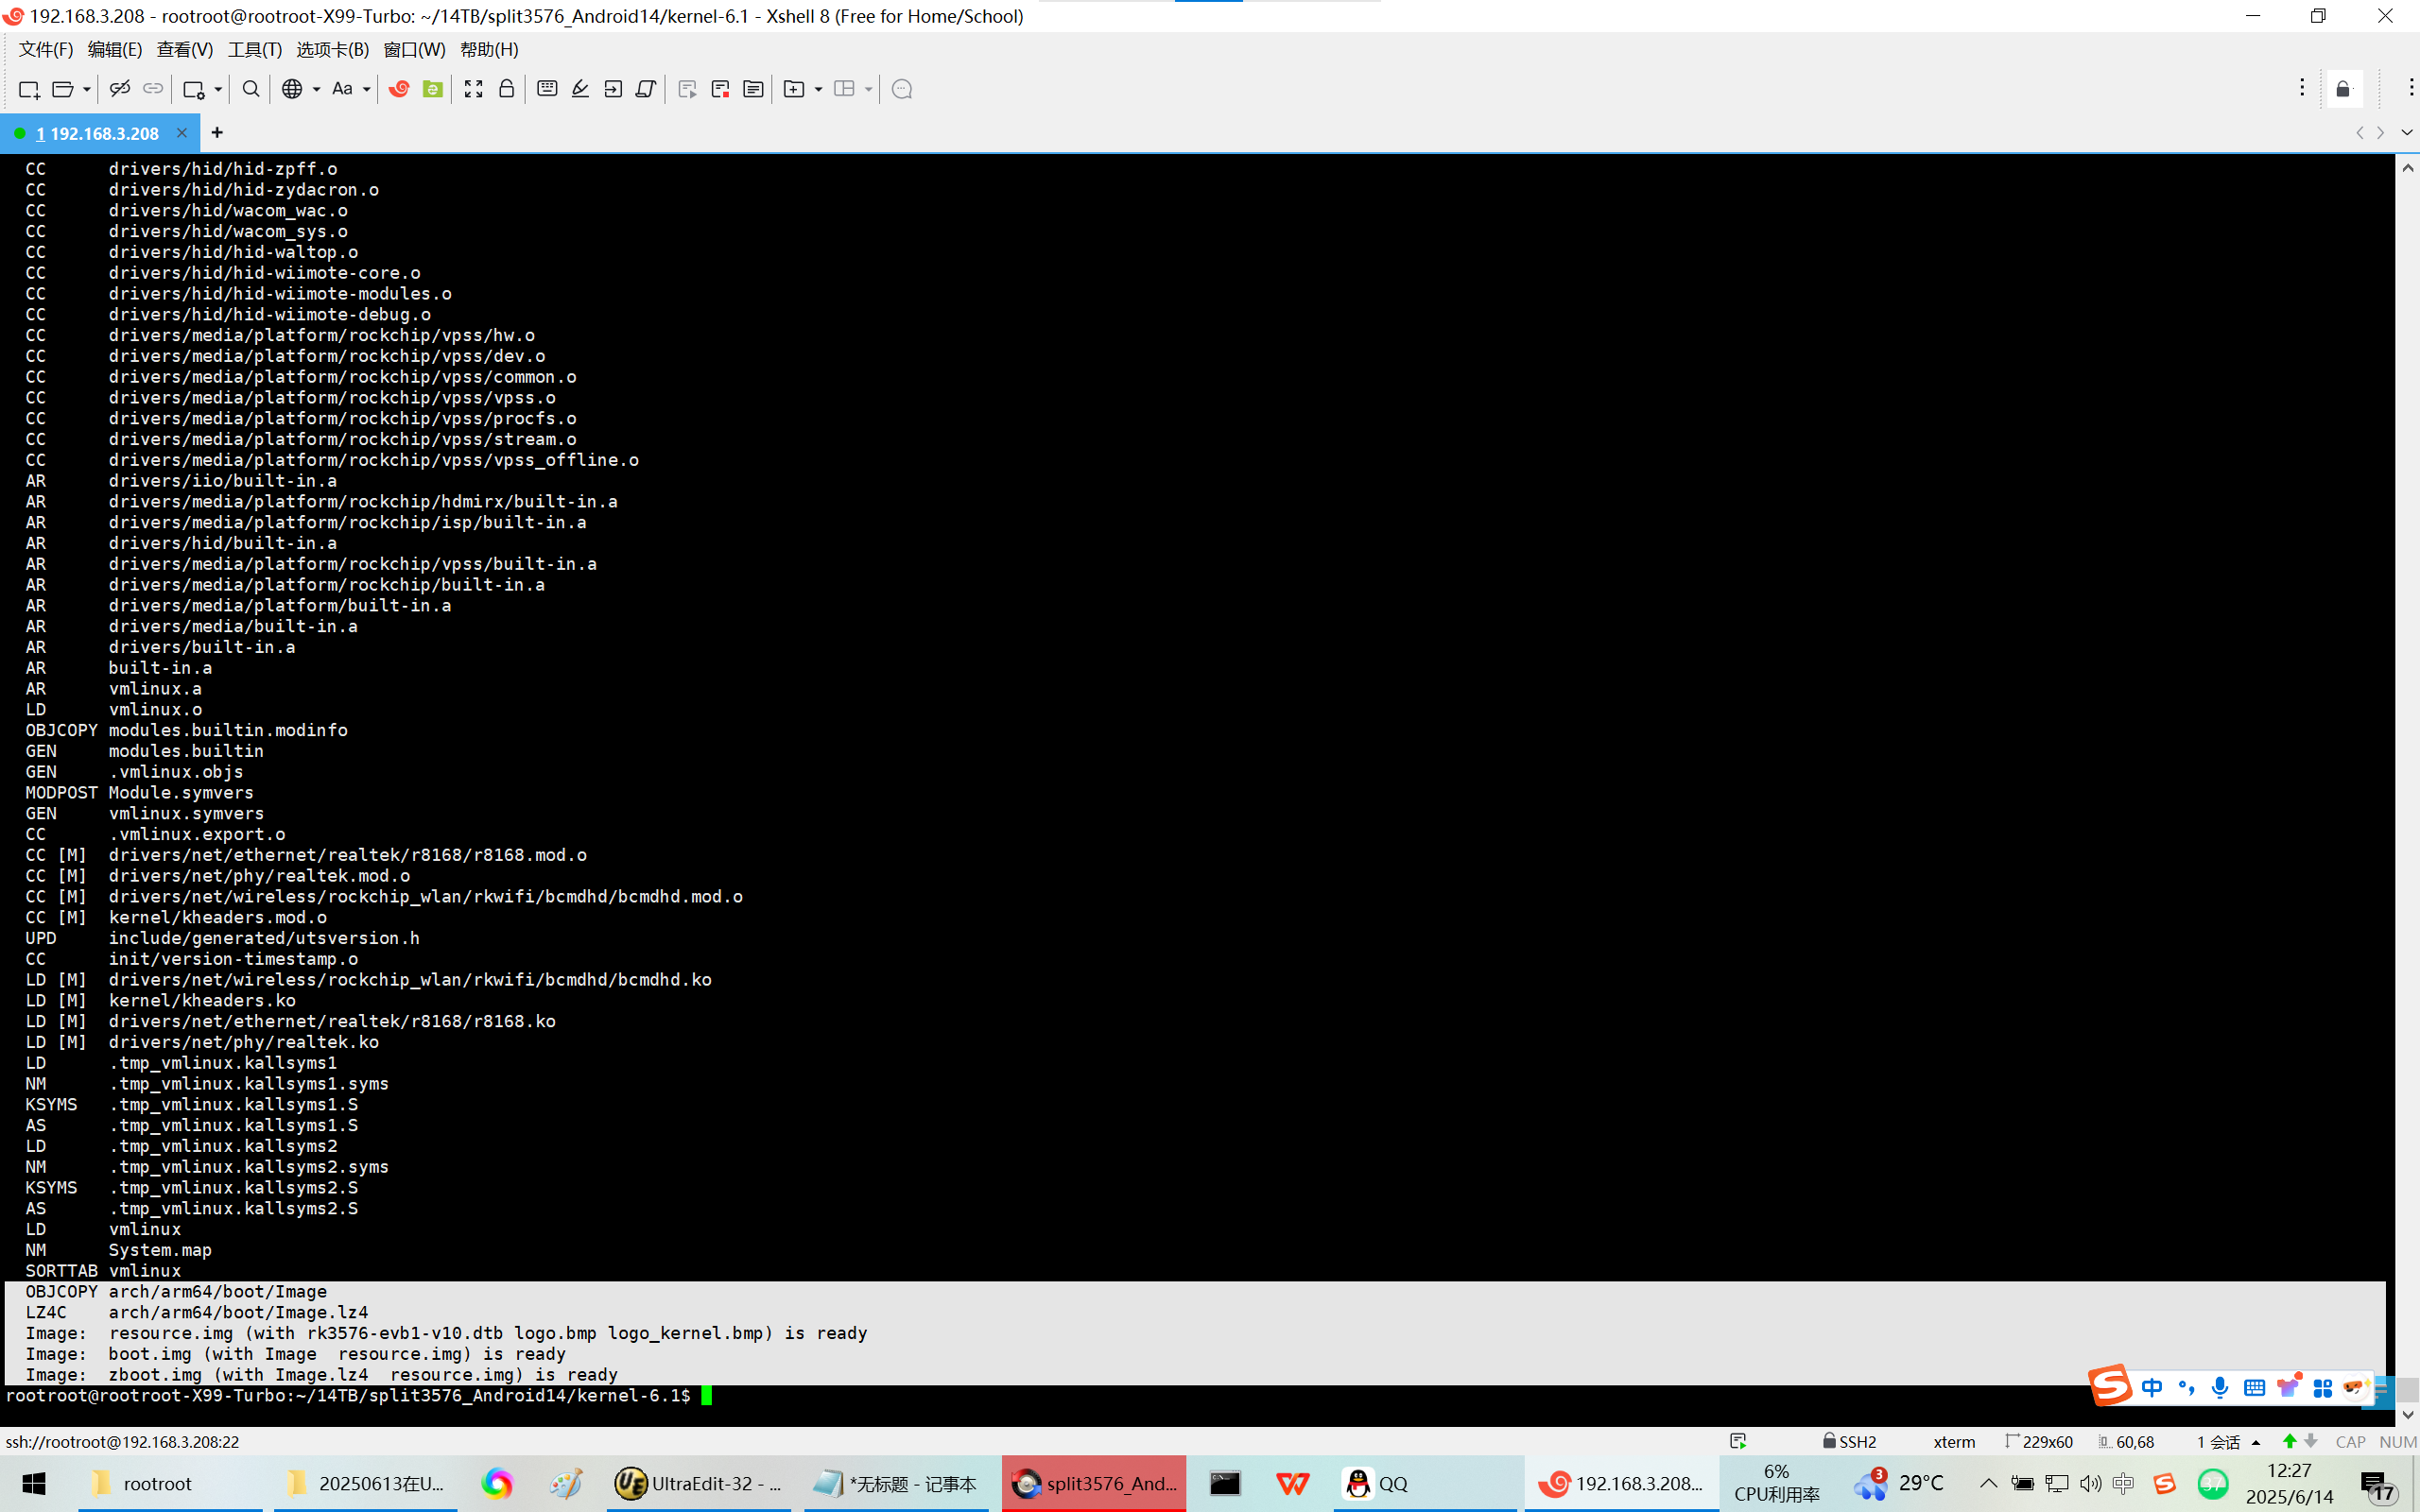Toggle Sogou Chinese/English input mode
The image size is (2420, 1512).
(x=2152, y=1387)
